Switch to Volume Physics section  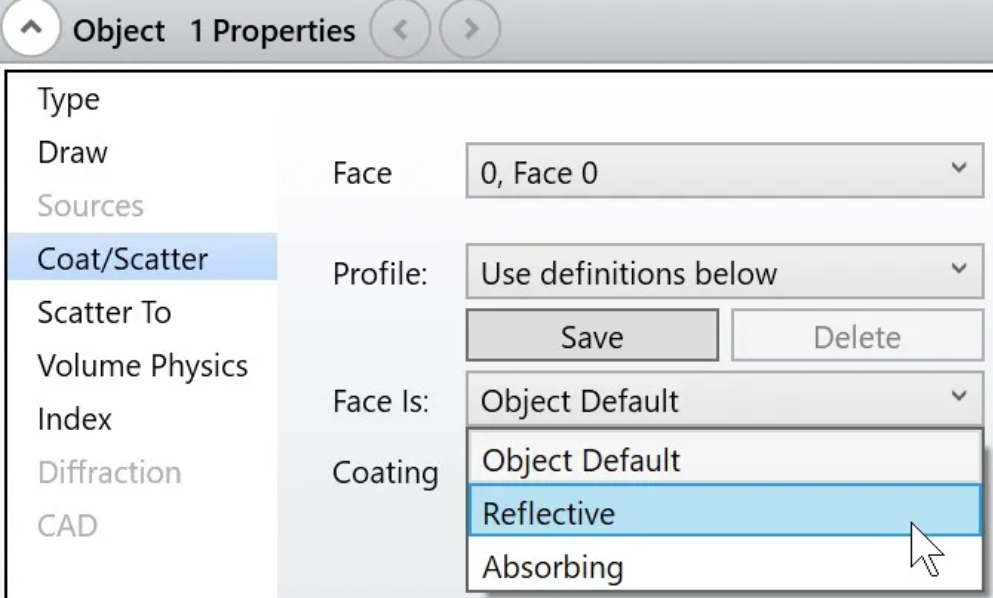tap(142, 366)
